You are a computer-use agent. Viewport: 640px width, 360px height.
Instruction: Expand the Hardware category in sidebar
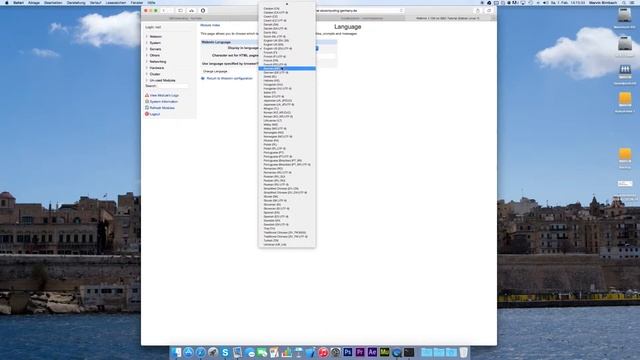pyautogui.click(x=157, y=68)
